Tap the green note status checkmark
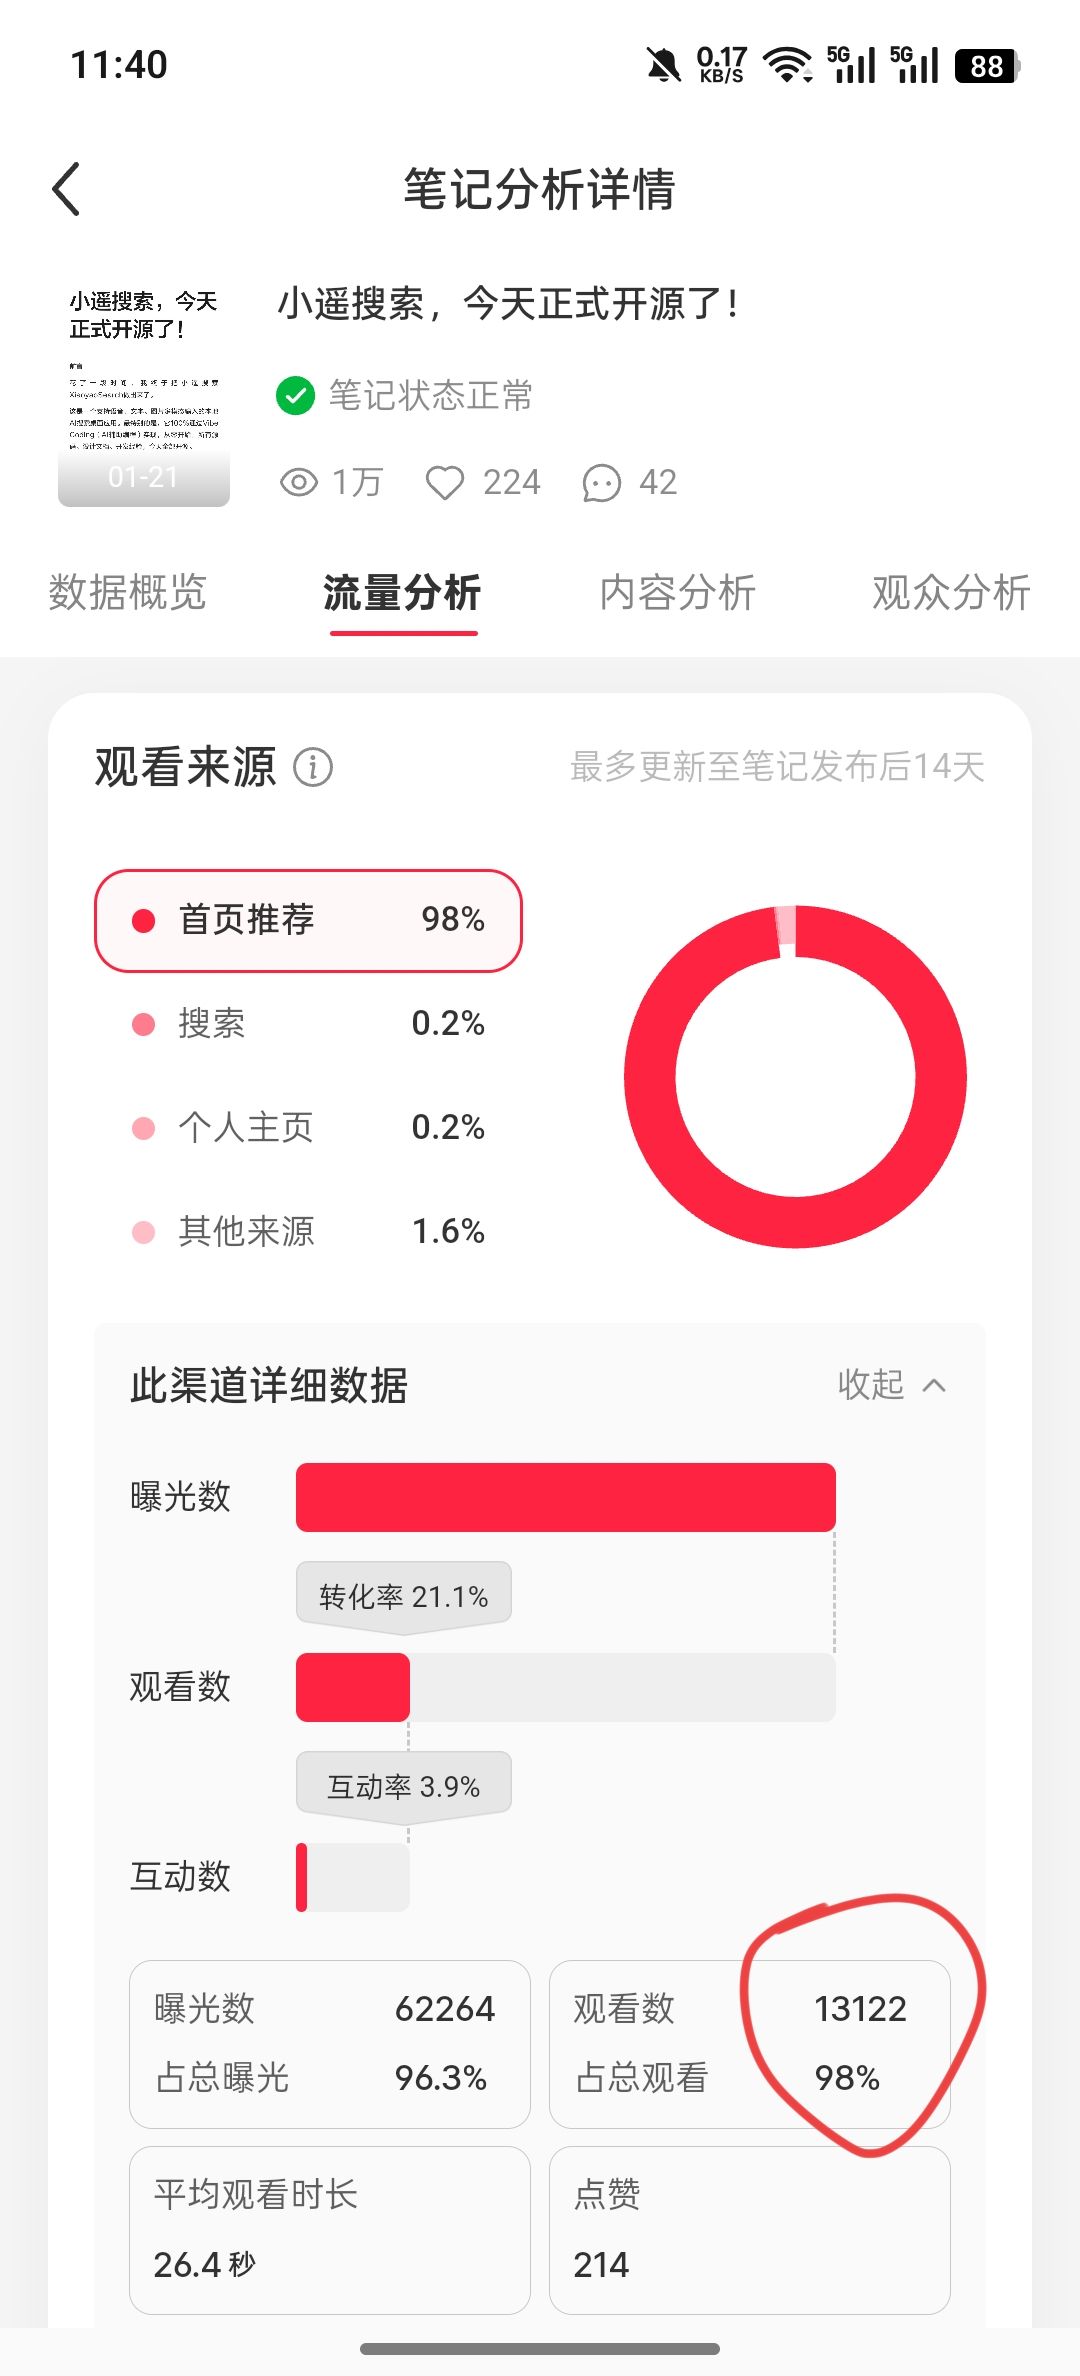 point(295,395)
